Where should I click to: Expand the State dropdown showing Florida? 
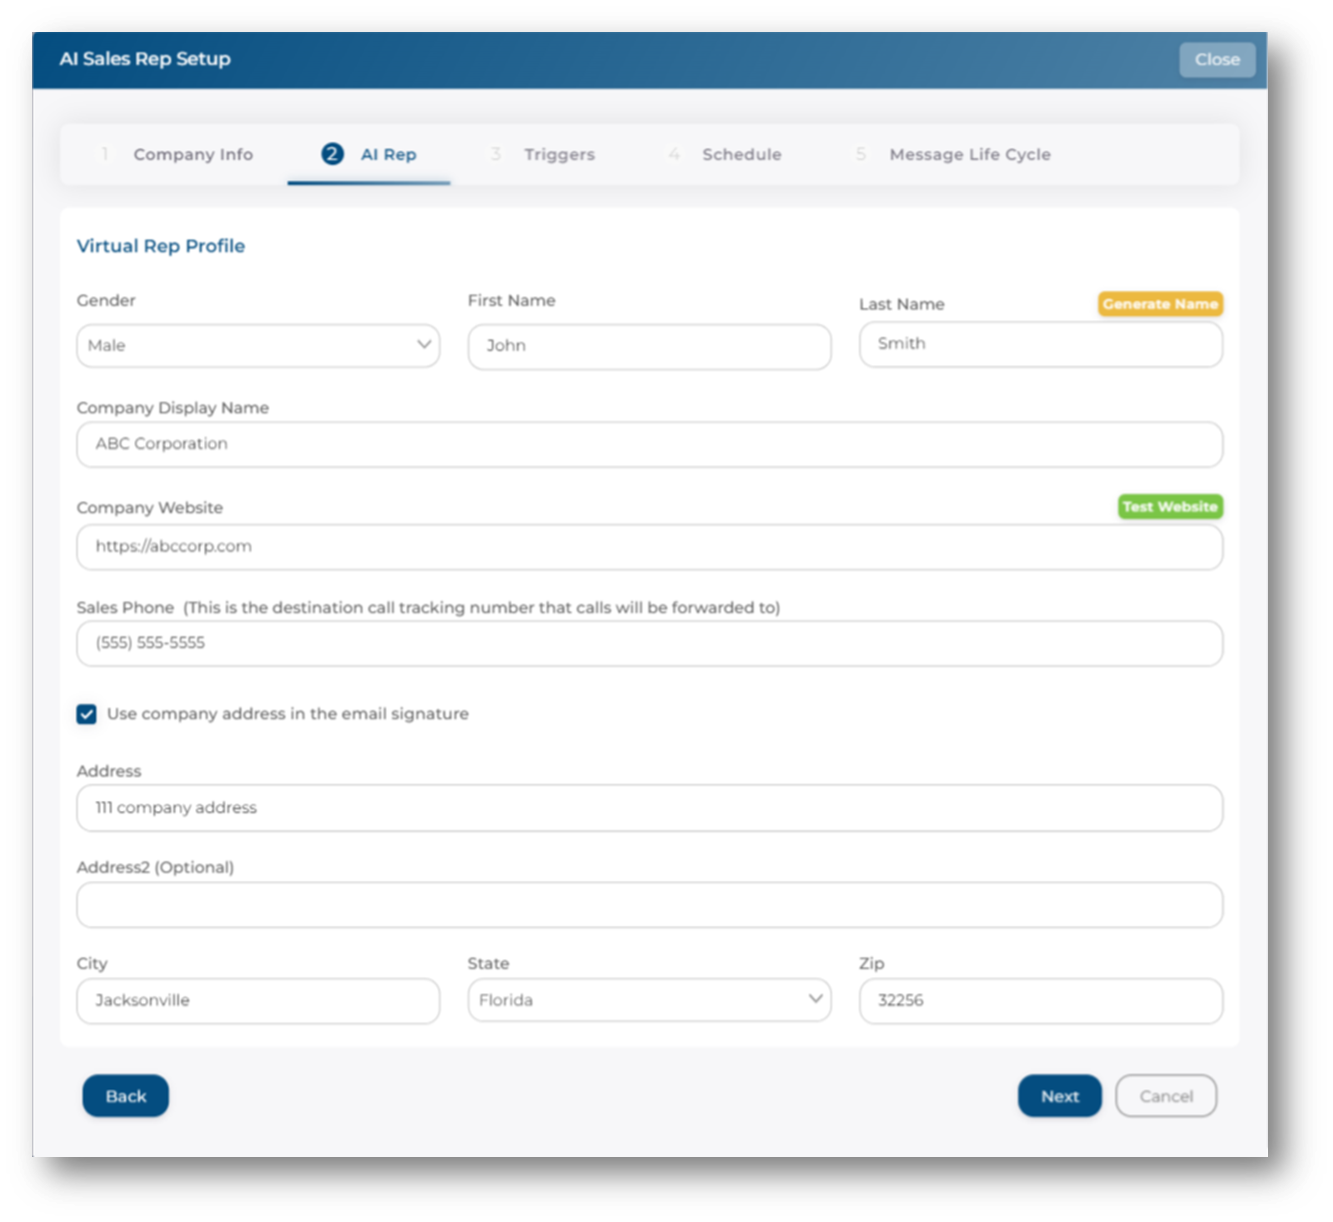coord(649,999)
